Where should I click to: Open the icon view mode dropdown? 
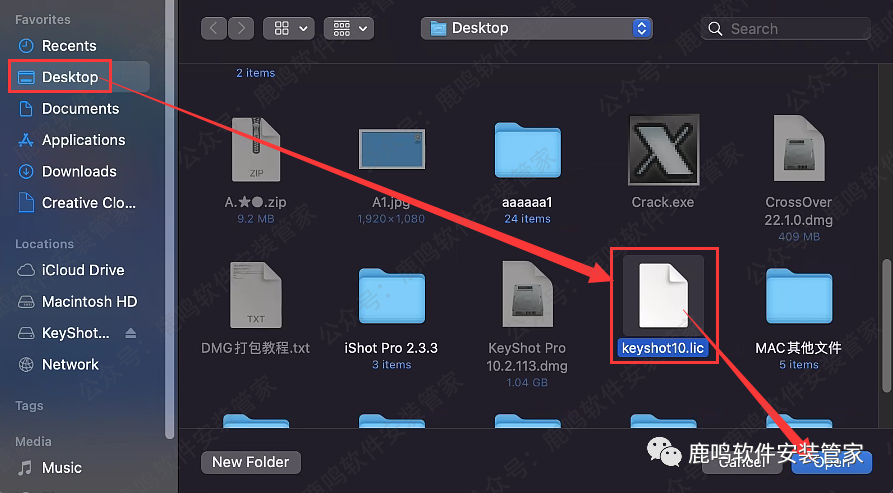[289, 29]
